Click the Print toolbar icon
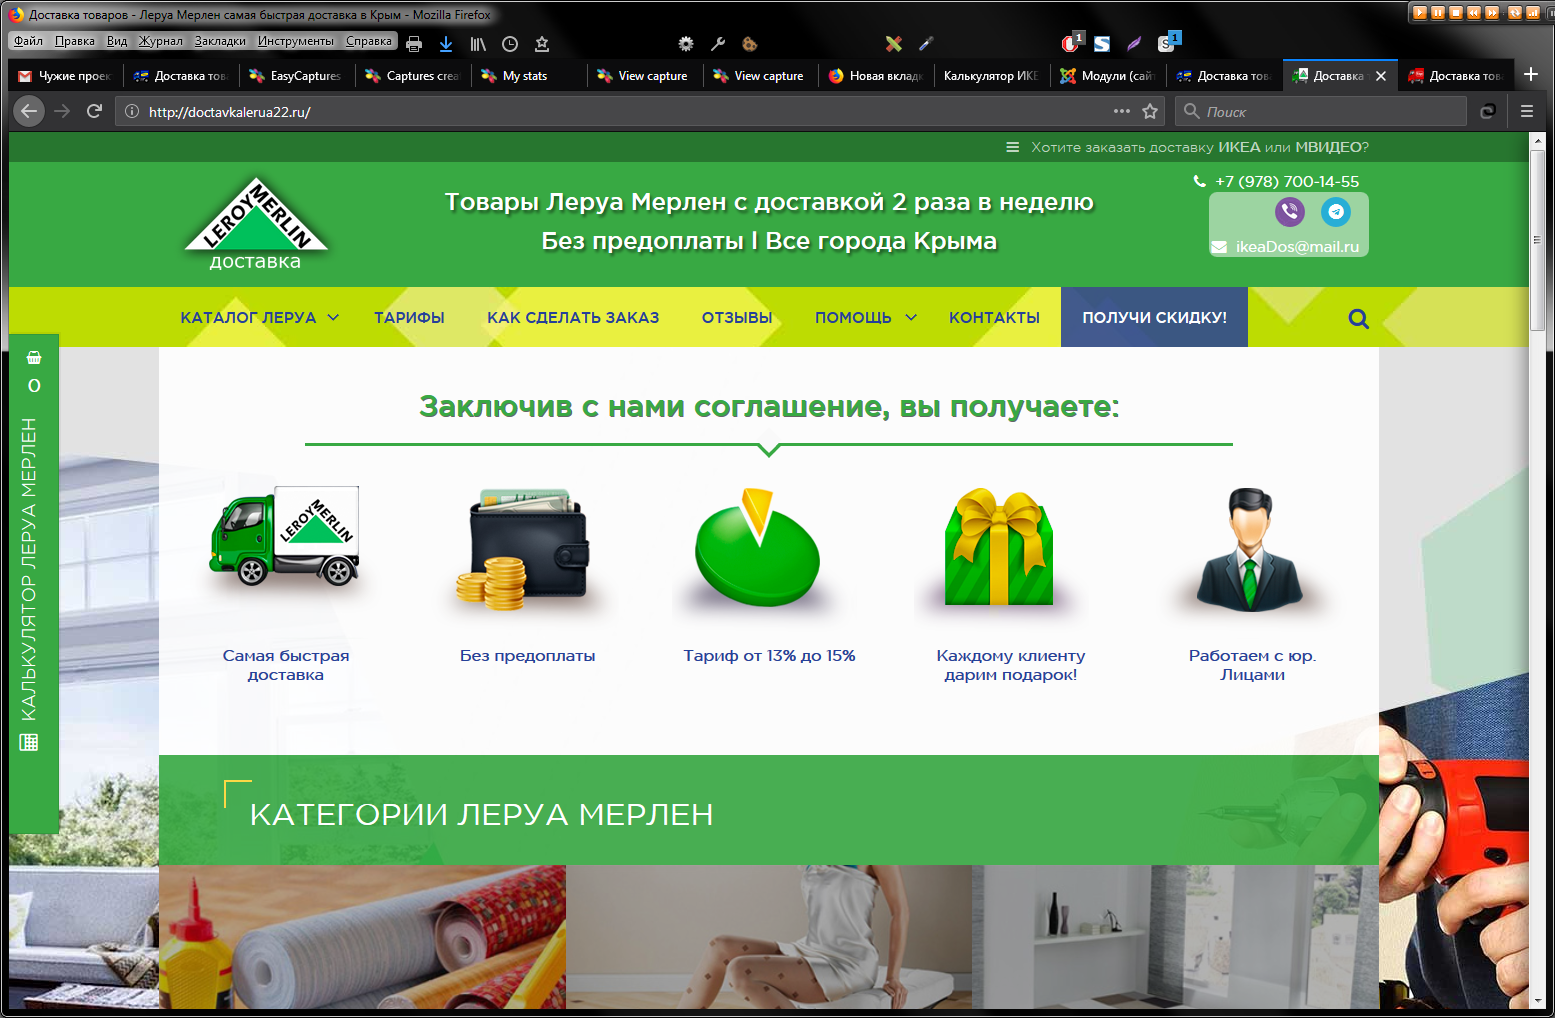The image size is (1555, 1018). (x=414, y=44)
